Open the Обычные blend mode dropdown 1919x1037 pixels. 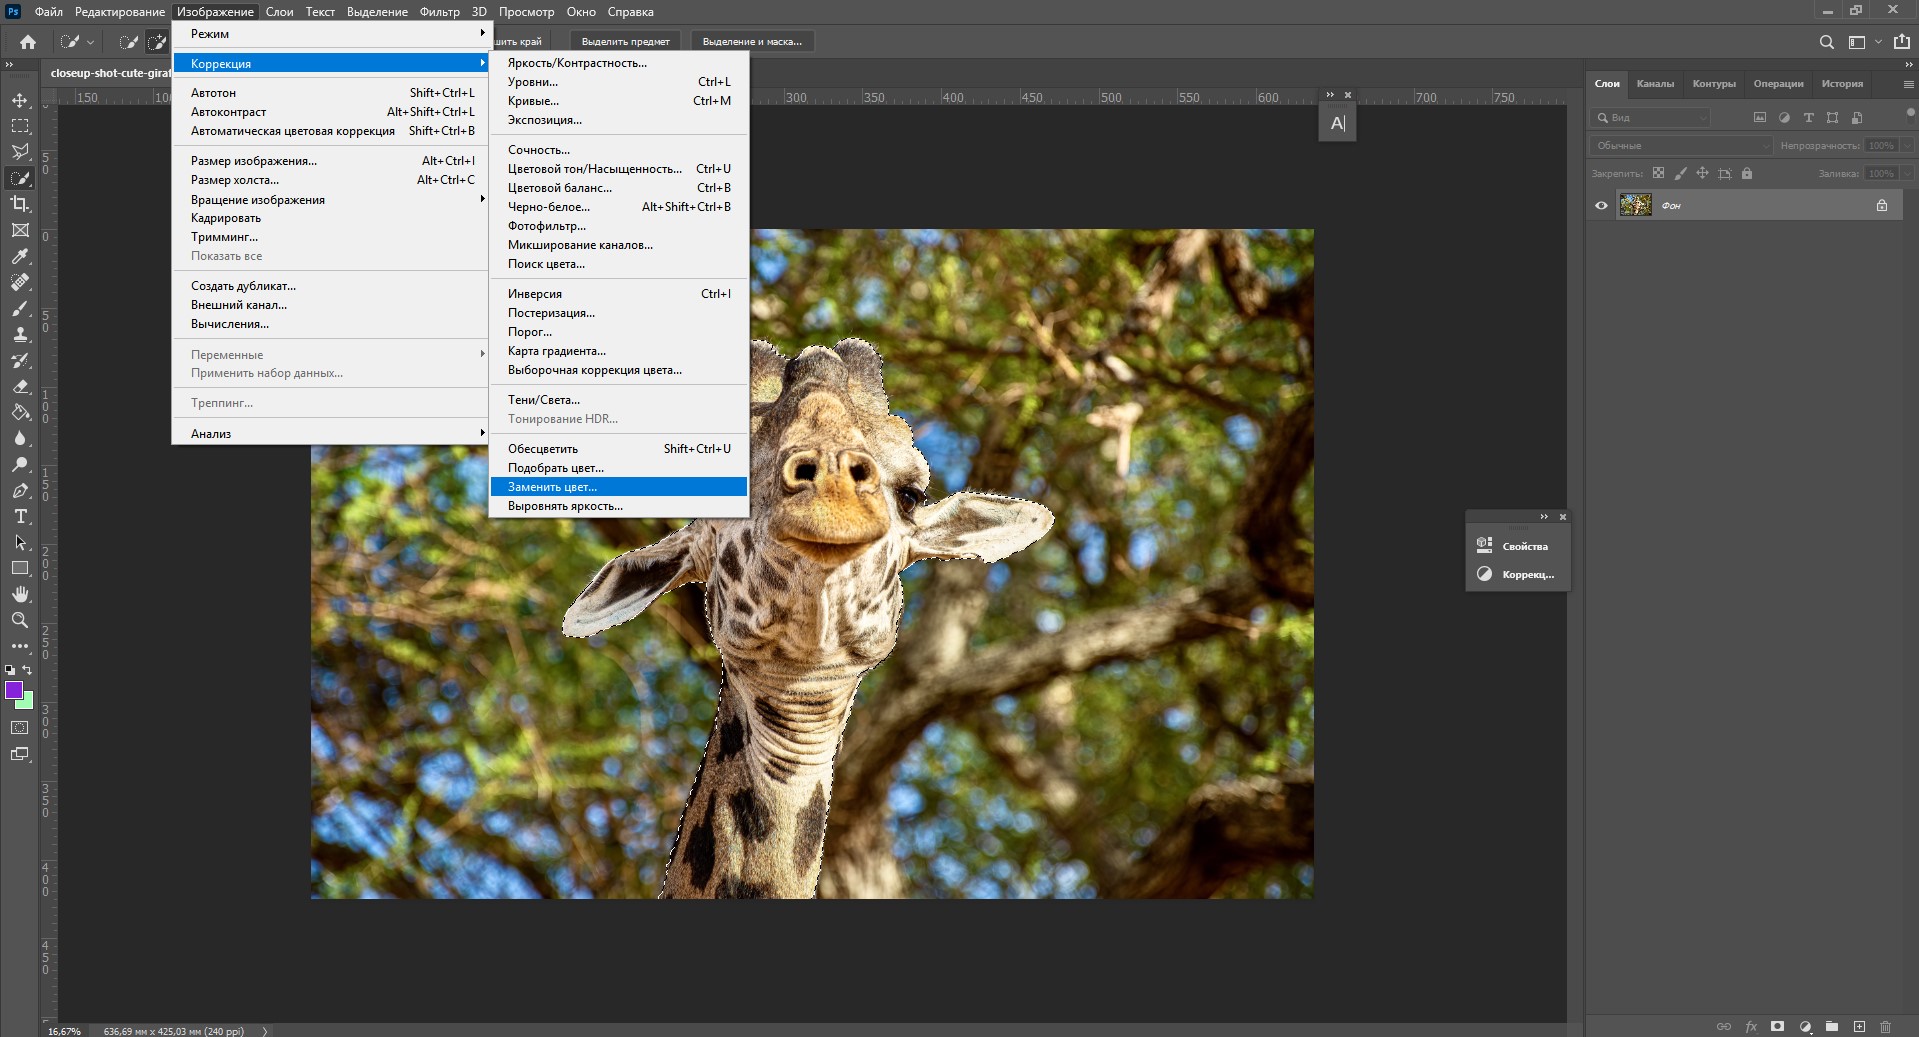click(1680, 146)
